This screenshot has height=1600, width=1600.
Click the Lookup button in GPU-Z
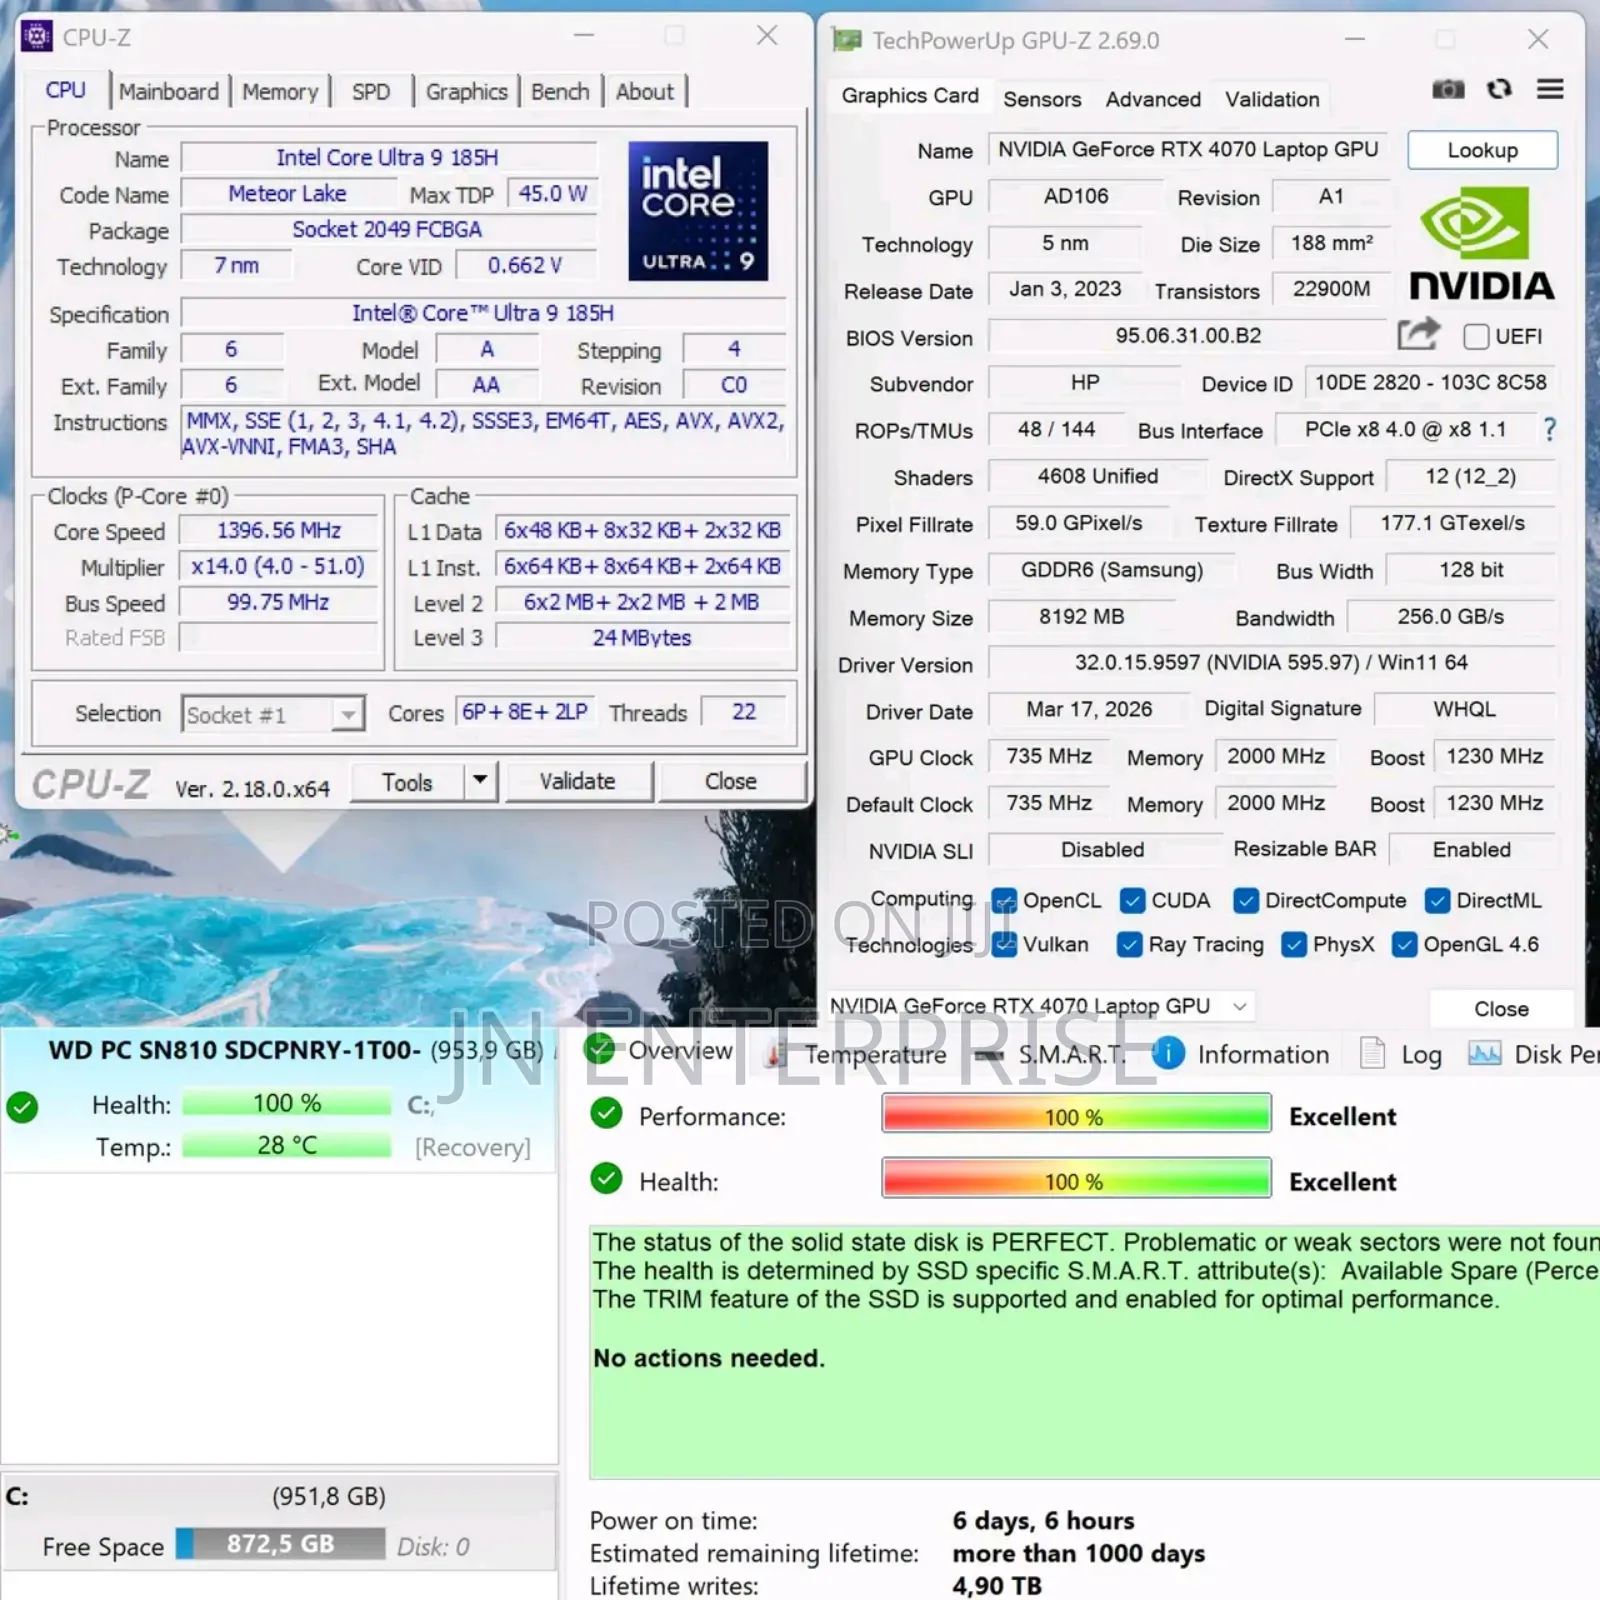pos(1482,150)
